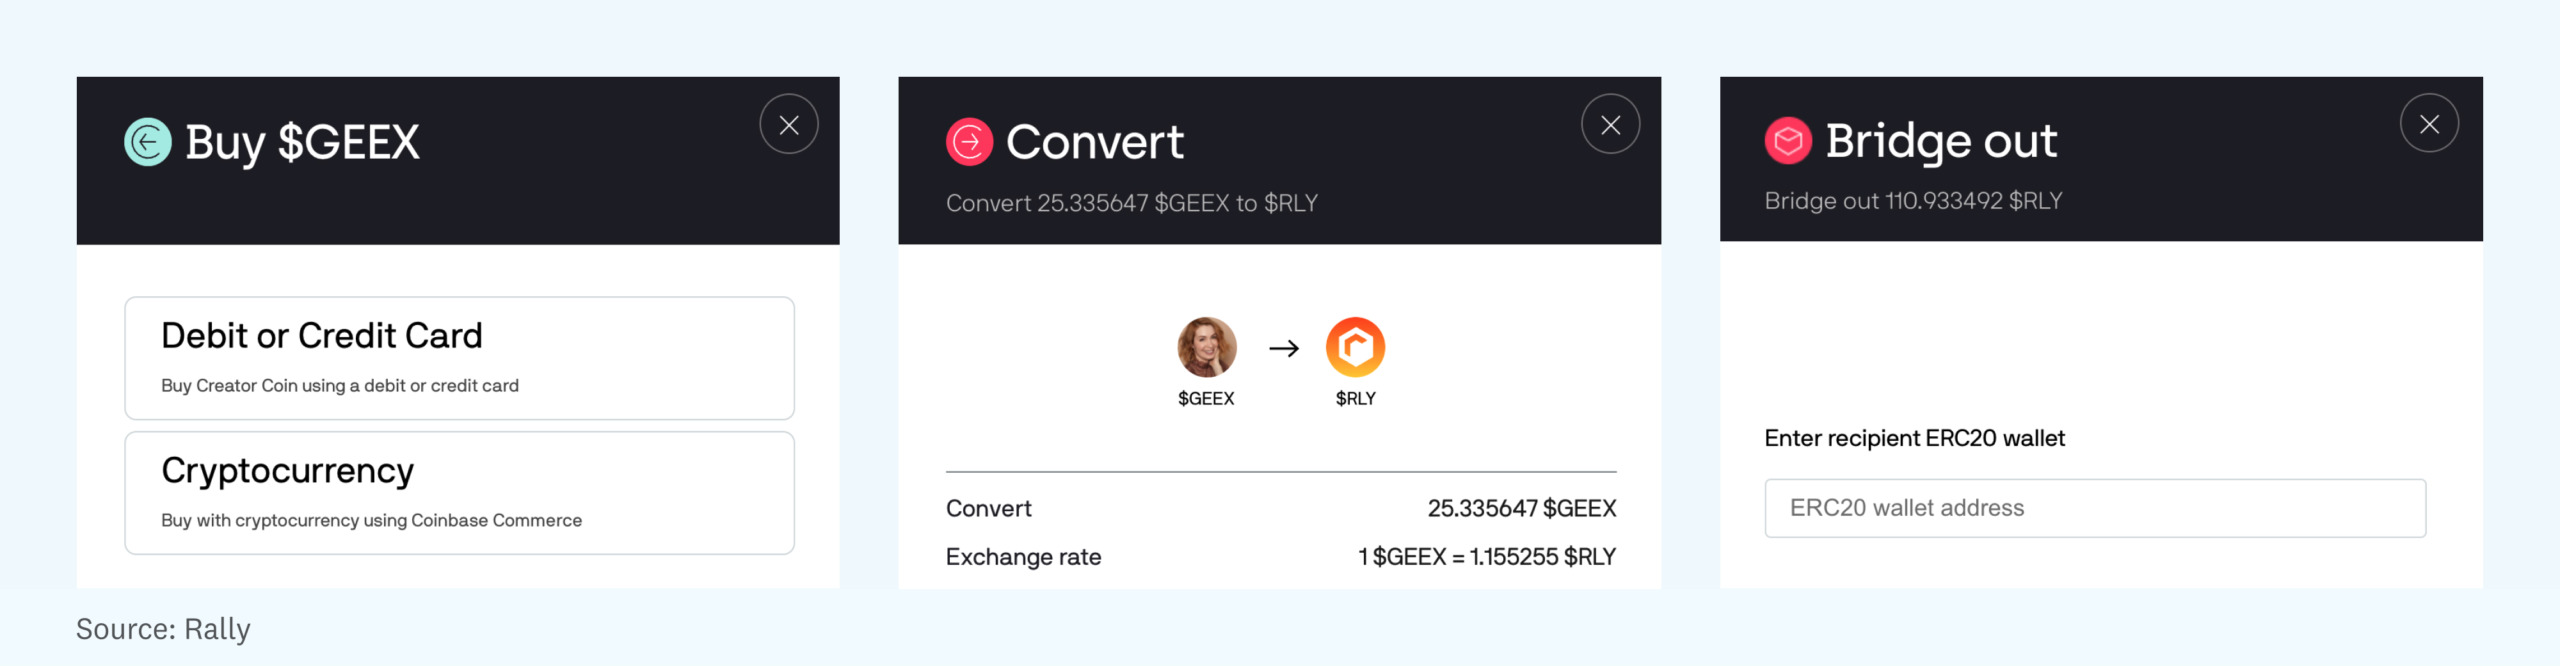2560x666 pixels.
Task: Click the teal Buy $GEEX arrow icon
Action: click(148, 142)
